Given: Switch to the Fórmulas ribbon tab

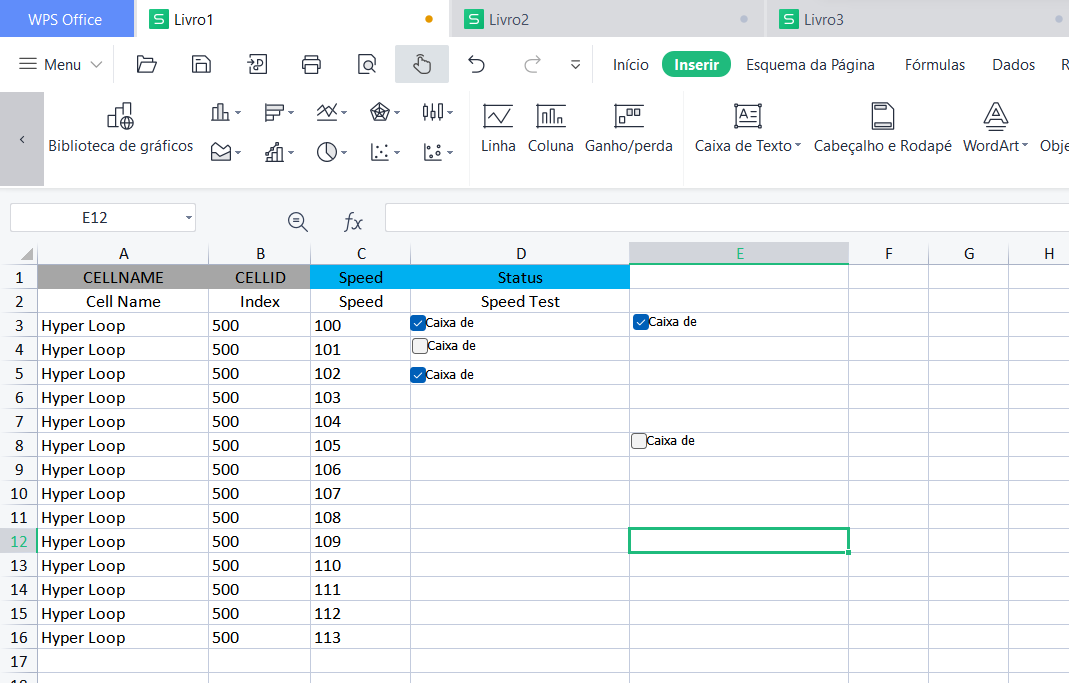Looking at the screenshot, I should click(934, 65).
